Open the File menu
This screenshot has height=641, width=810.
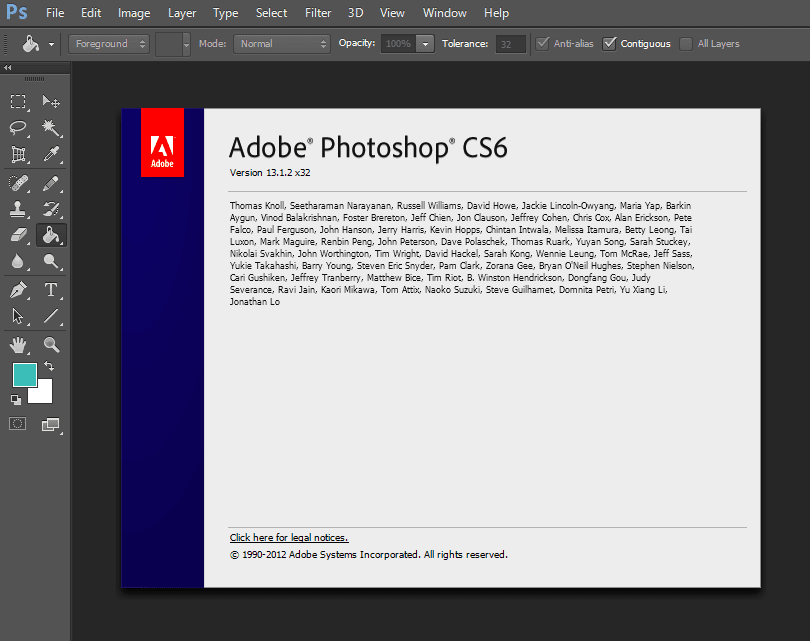click(x=55, y=13)
